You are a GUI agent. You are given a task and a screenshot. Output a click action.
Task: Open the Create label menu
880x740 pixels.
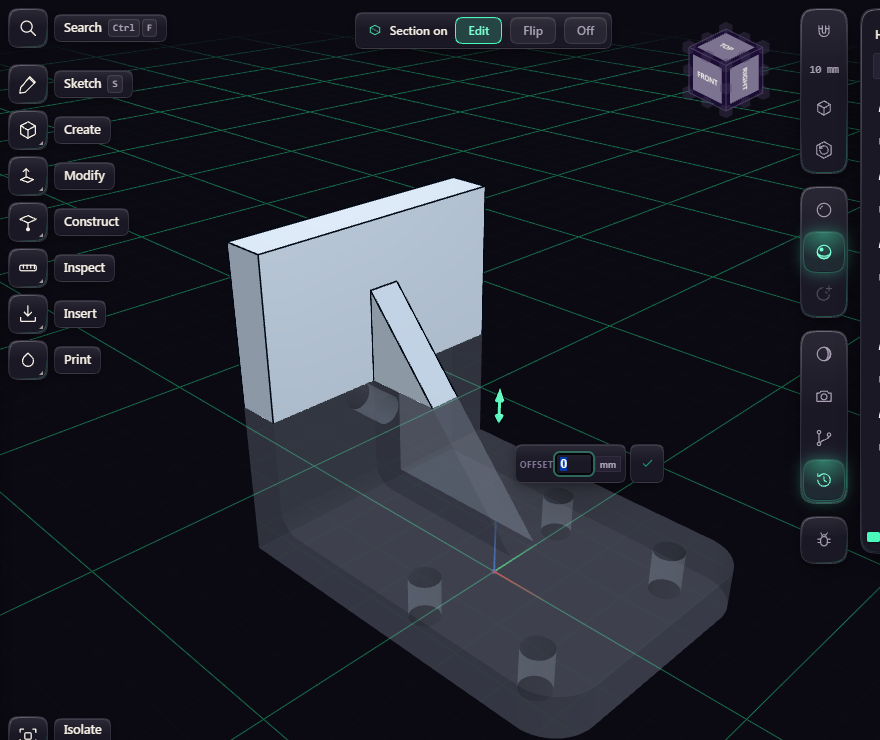[82, 130]
